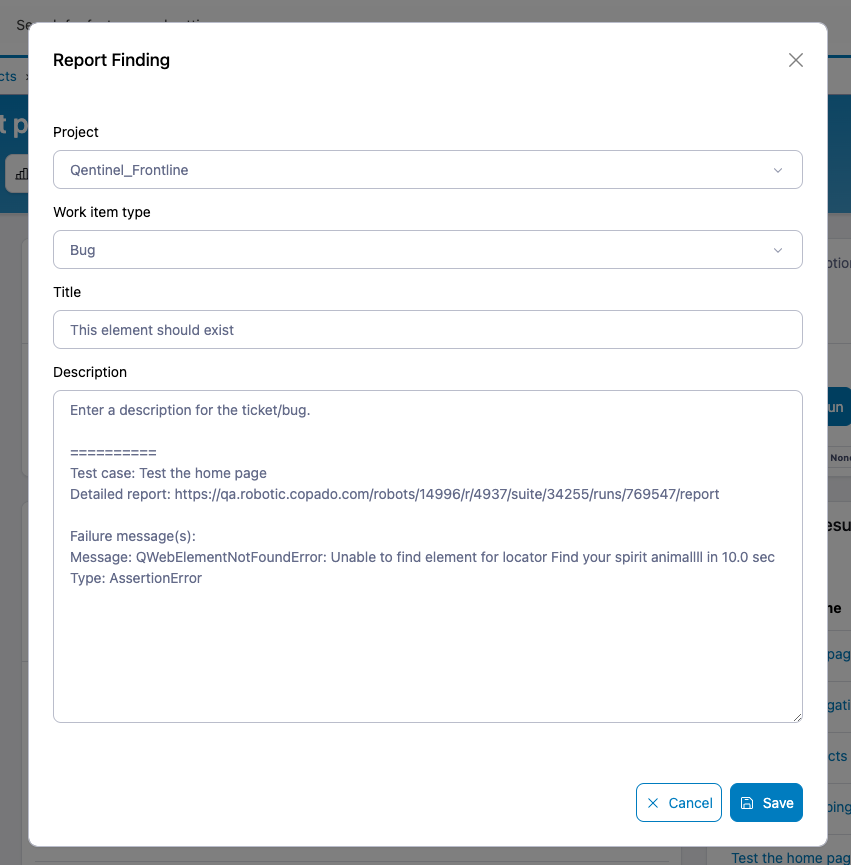Grab the Description textarea resize handle
The height and width of the screenshot is (865, 851).
[x=797, y=716]
